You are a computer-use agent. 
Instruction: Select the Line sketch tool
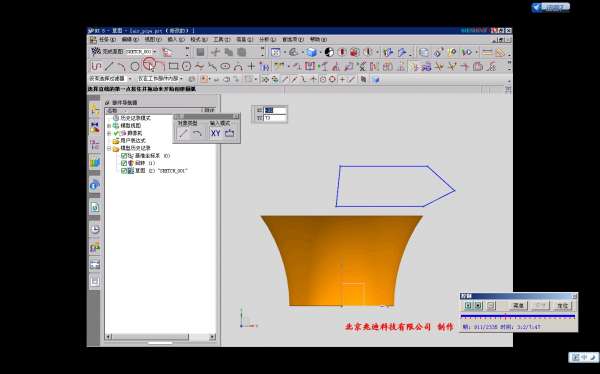point(109,66)
